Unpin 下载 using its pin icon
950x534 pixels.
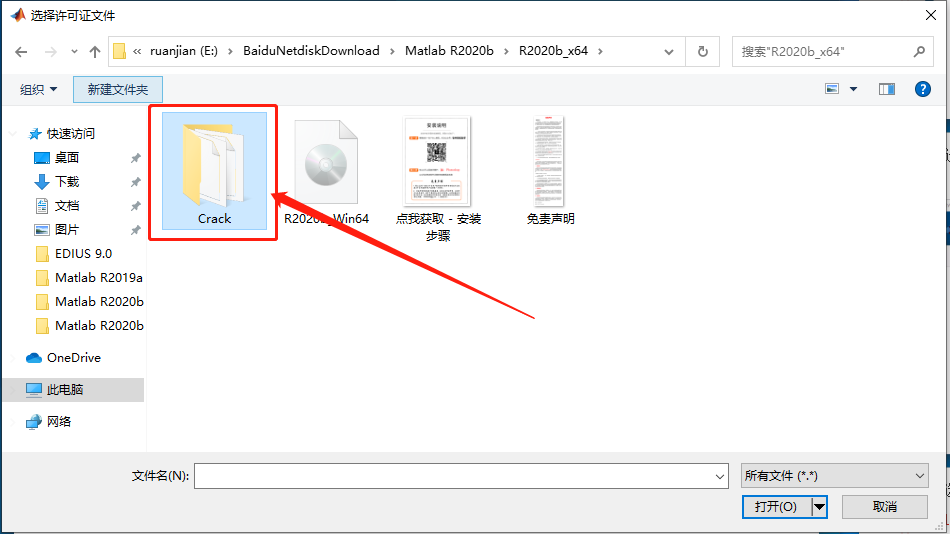pos(136,182)
